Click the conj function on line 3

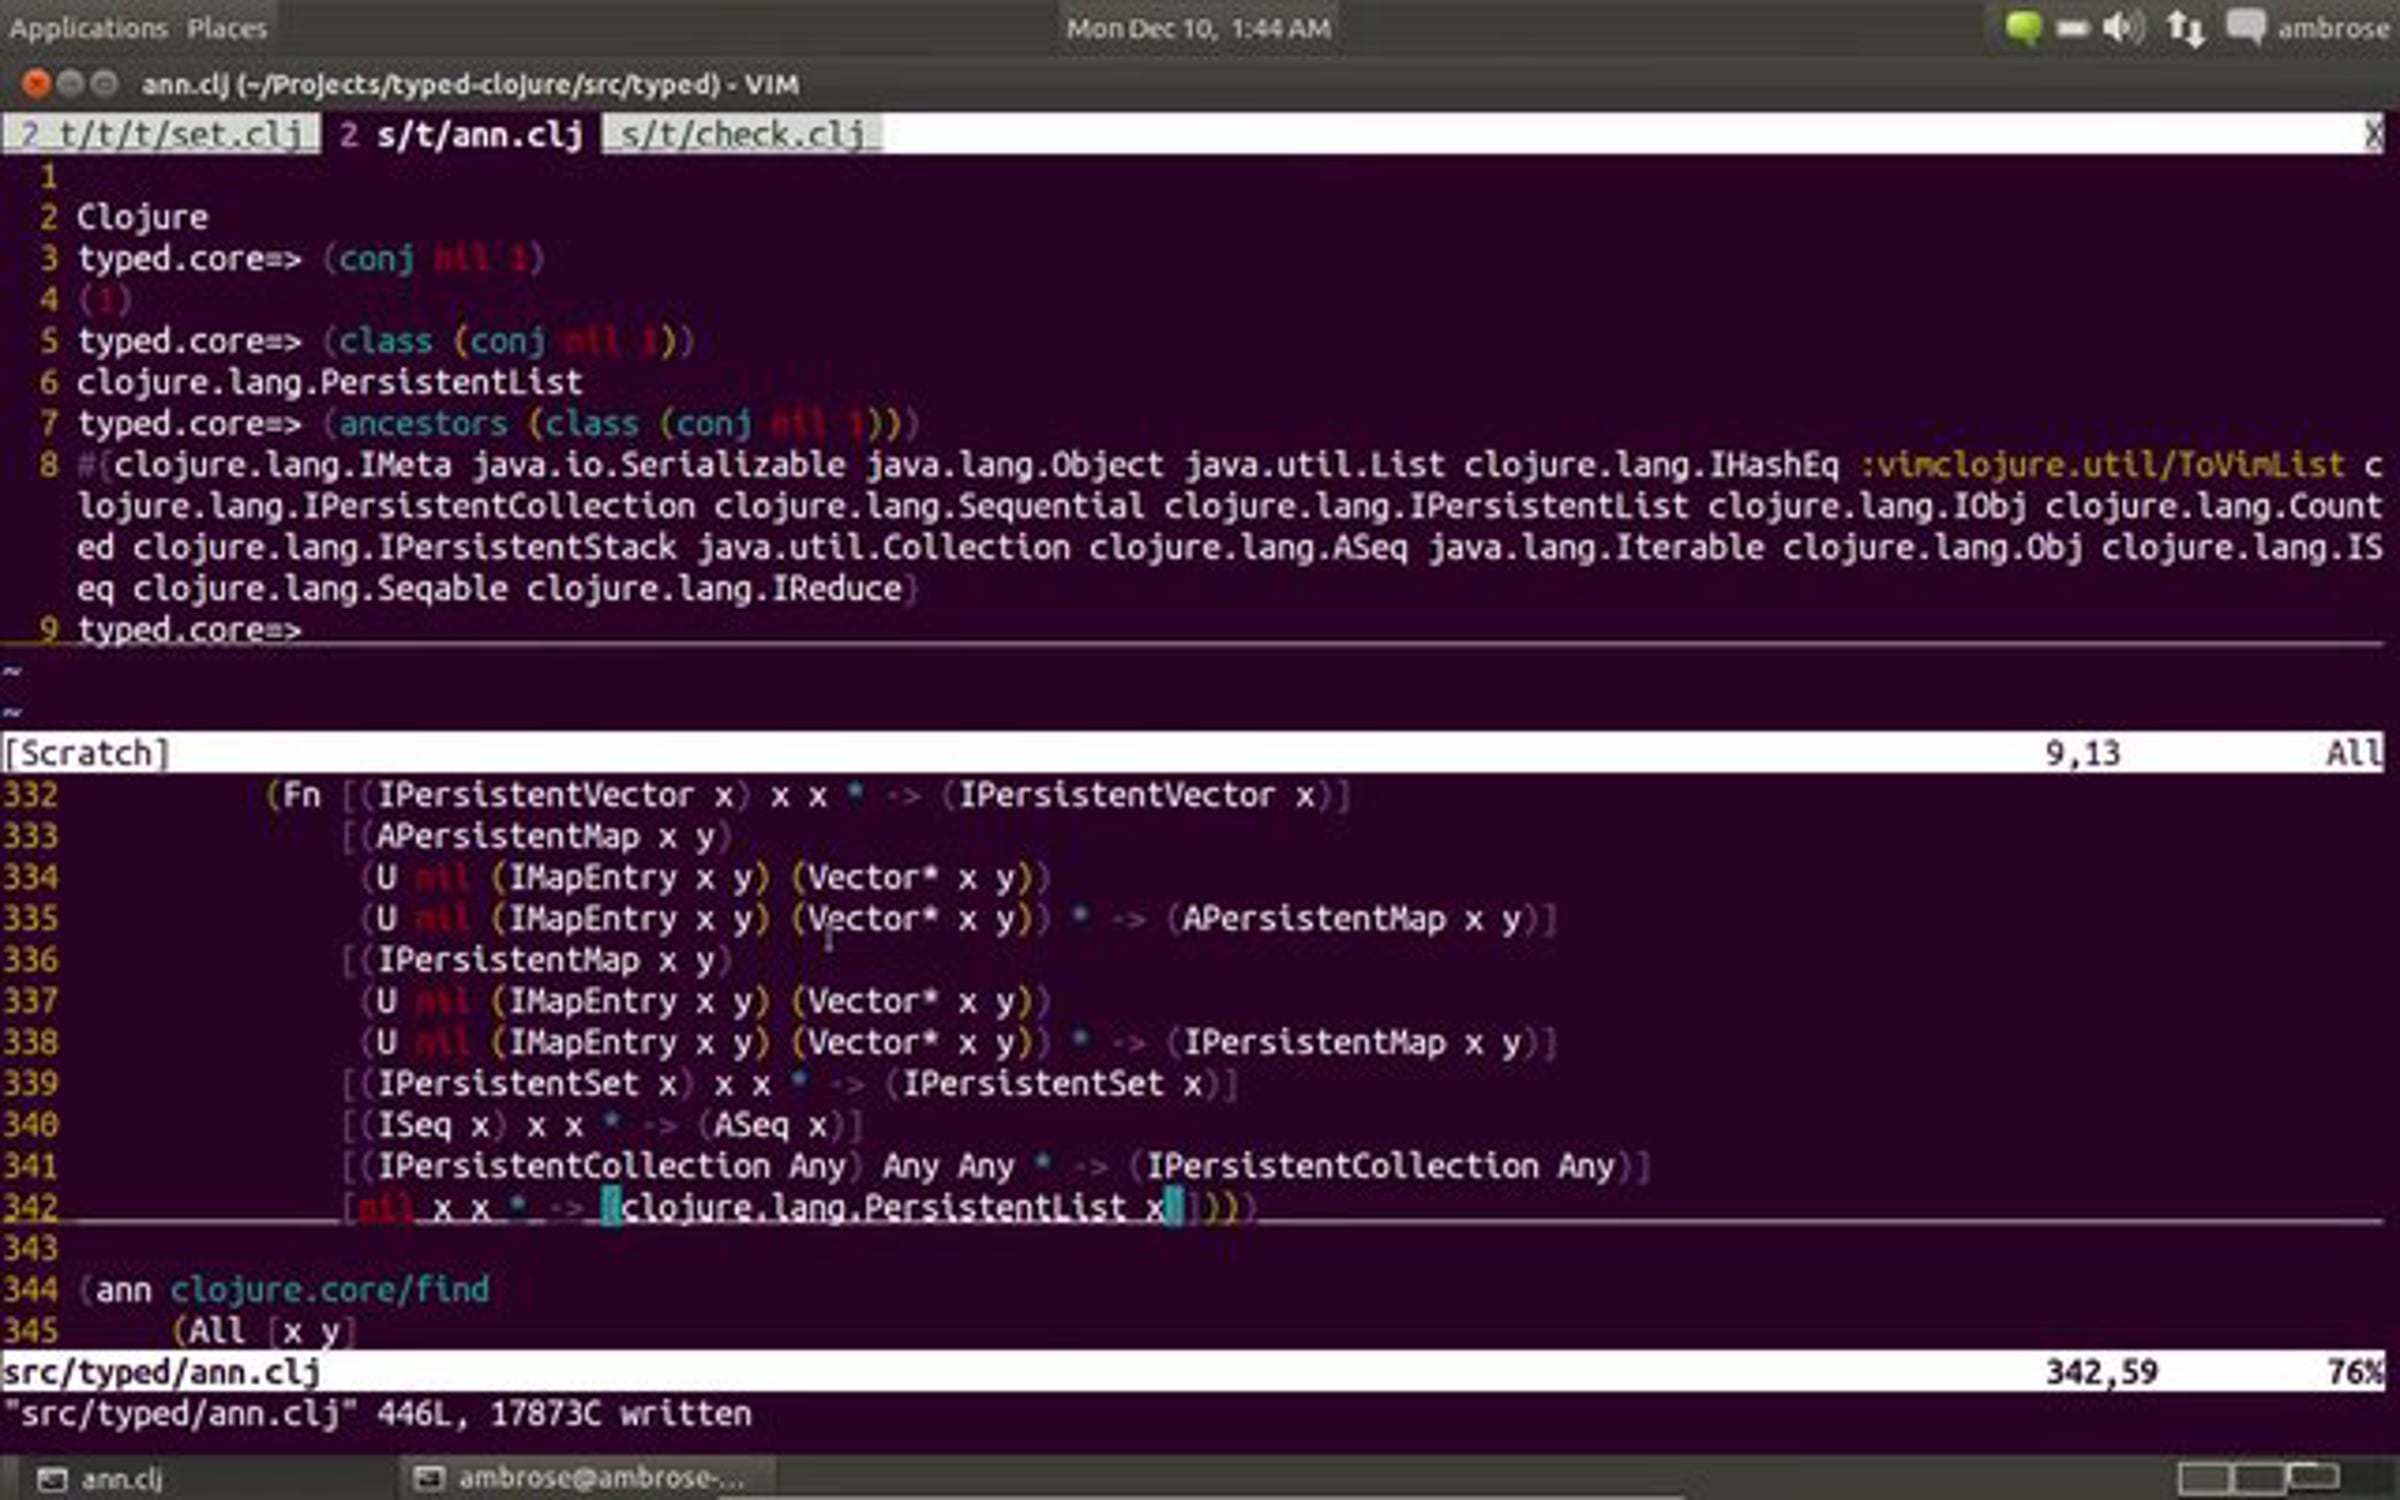377,259
